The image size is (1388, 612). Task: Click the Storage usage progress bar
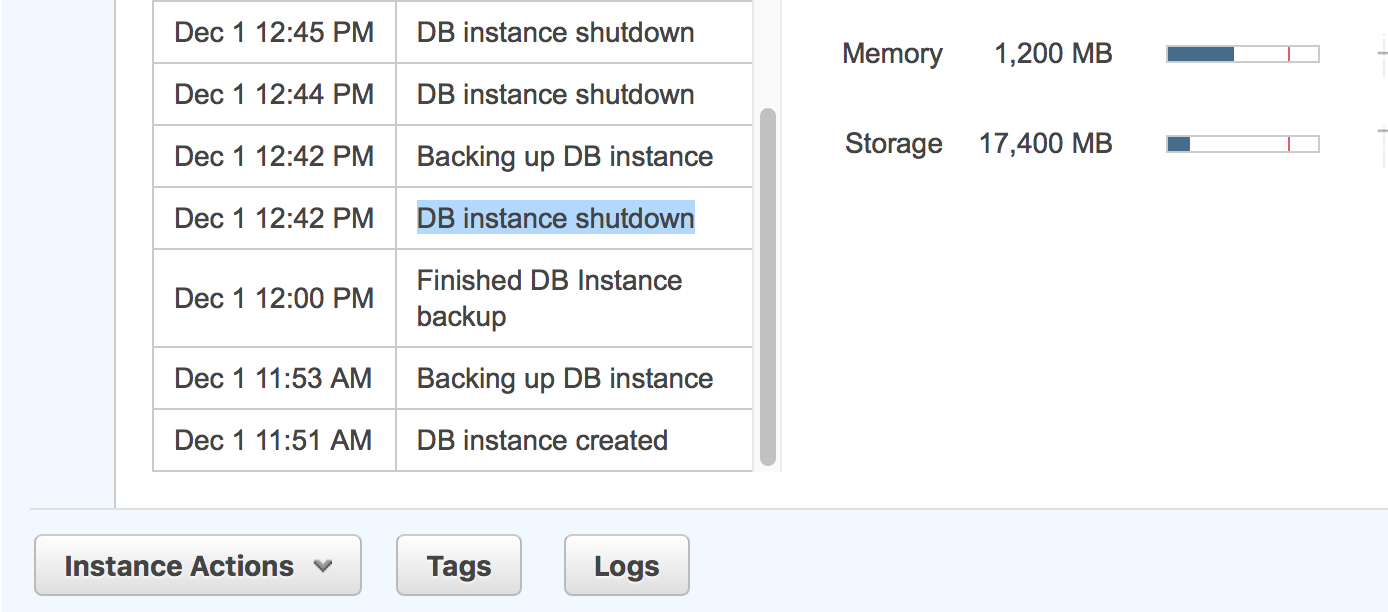click(1240, 143)
